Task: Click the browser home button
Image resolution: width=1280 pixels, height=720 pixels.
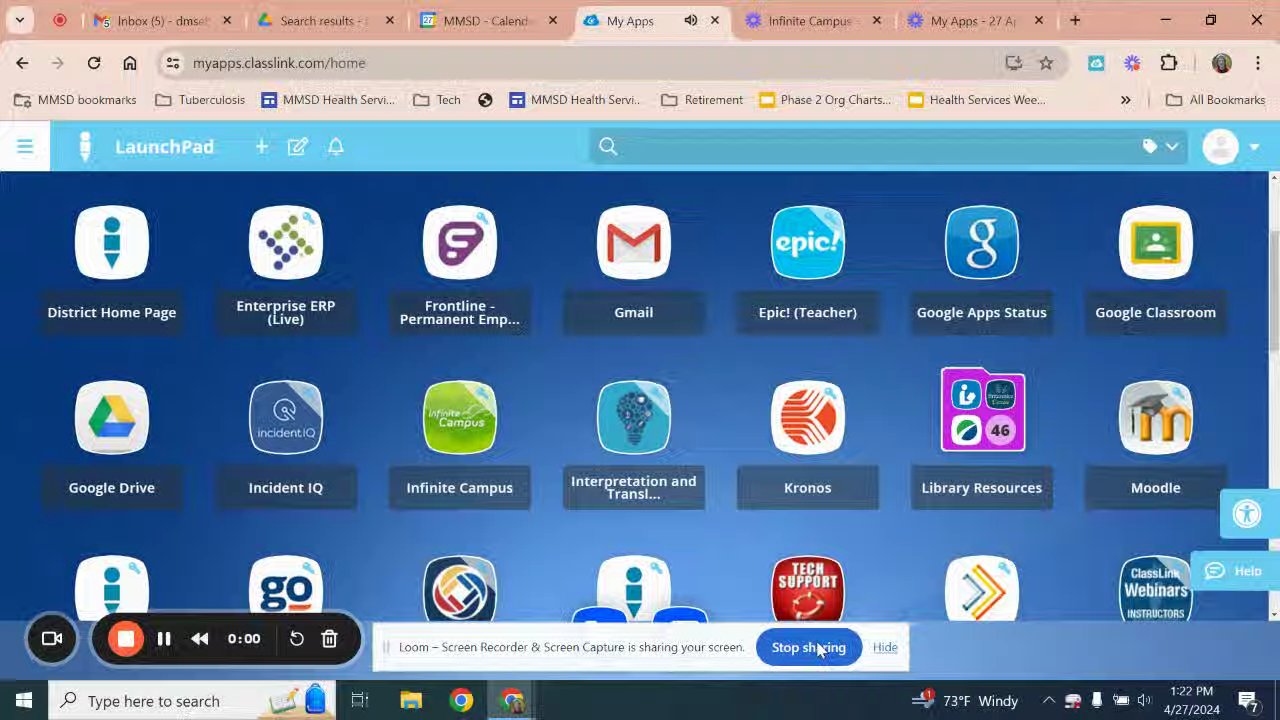Action: point(130,63)
